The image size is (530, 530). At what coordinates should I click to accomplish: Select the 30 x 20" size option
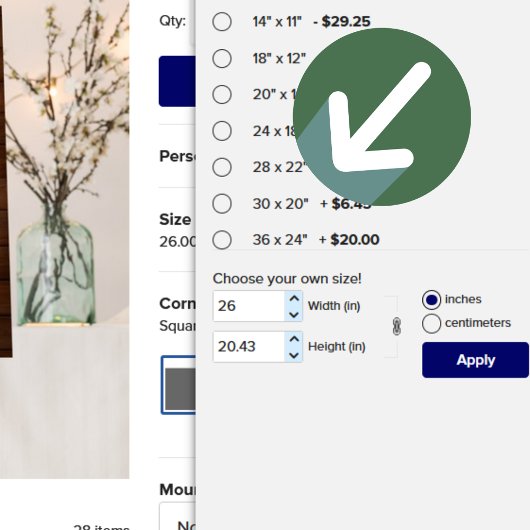(x=222, y=203)
